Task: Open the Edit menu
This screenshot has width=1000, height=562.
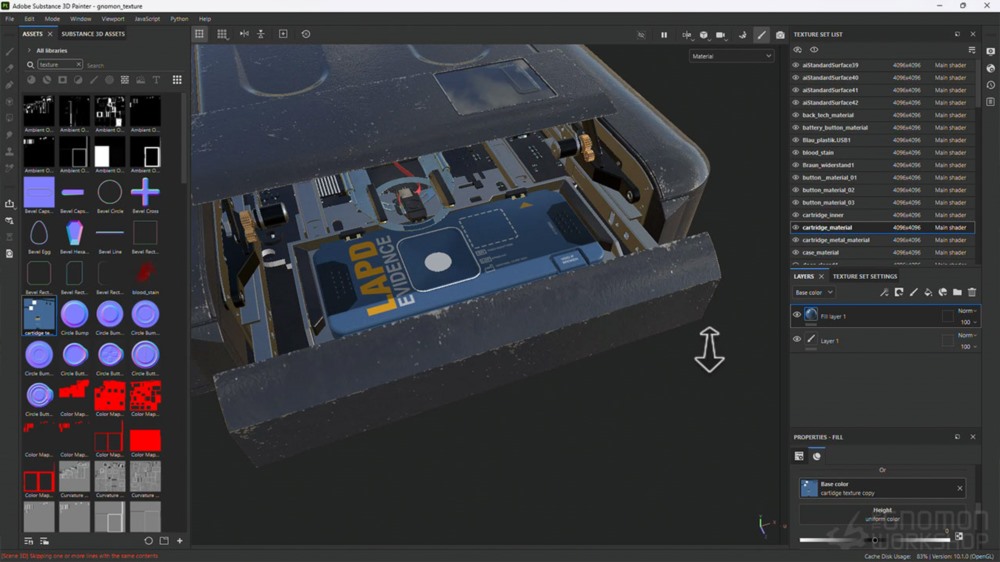Action: pyautogui.click(x=29, y=18)
